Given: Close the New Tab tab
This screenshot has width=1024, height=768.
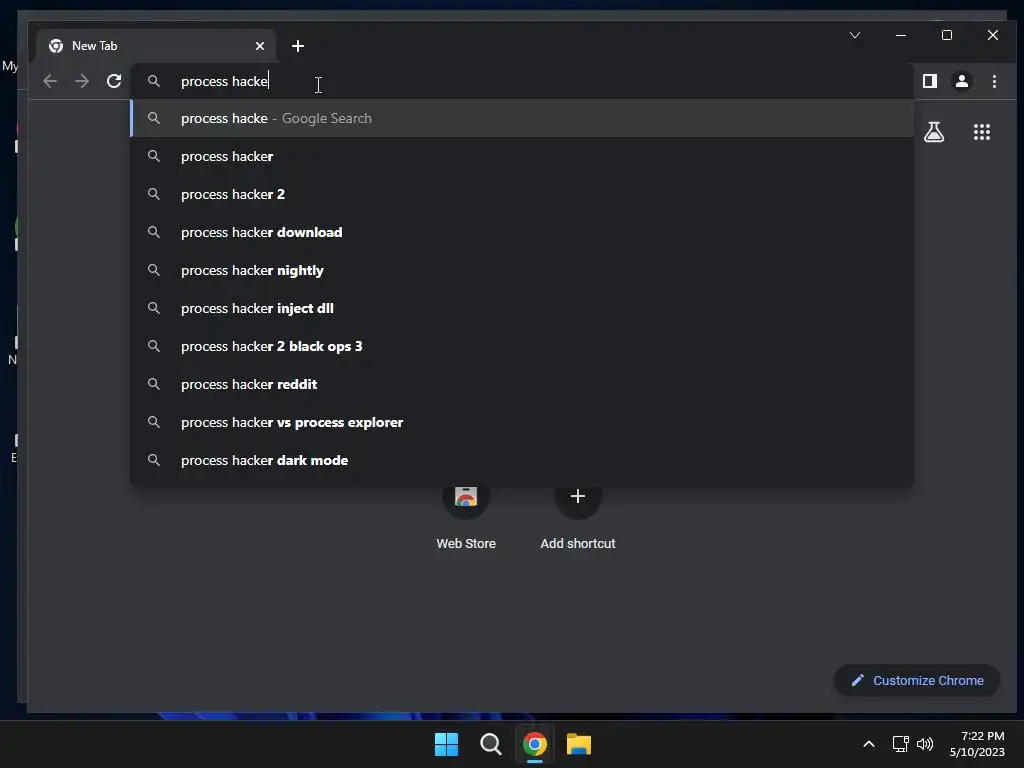Looking at the screenshot, I should [260, 46].
